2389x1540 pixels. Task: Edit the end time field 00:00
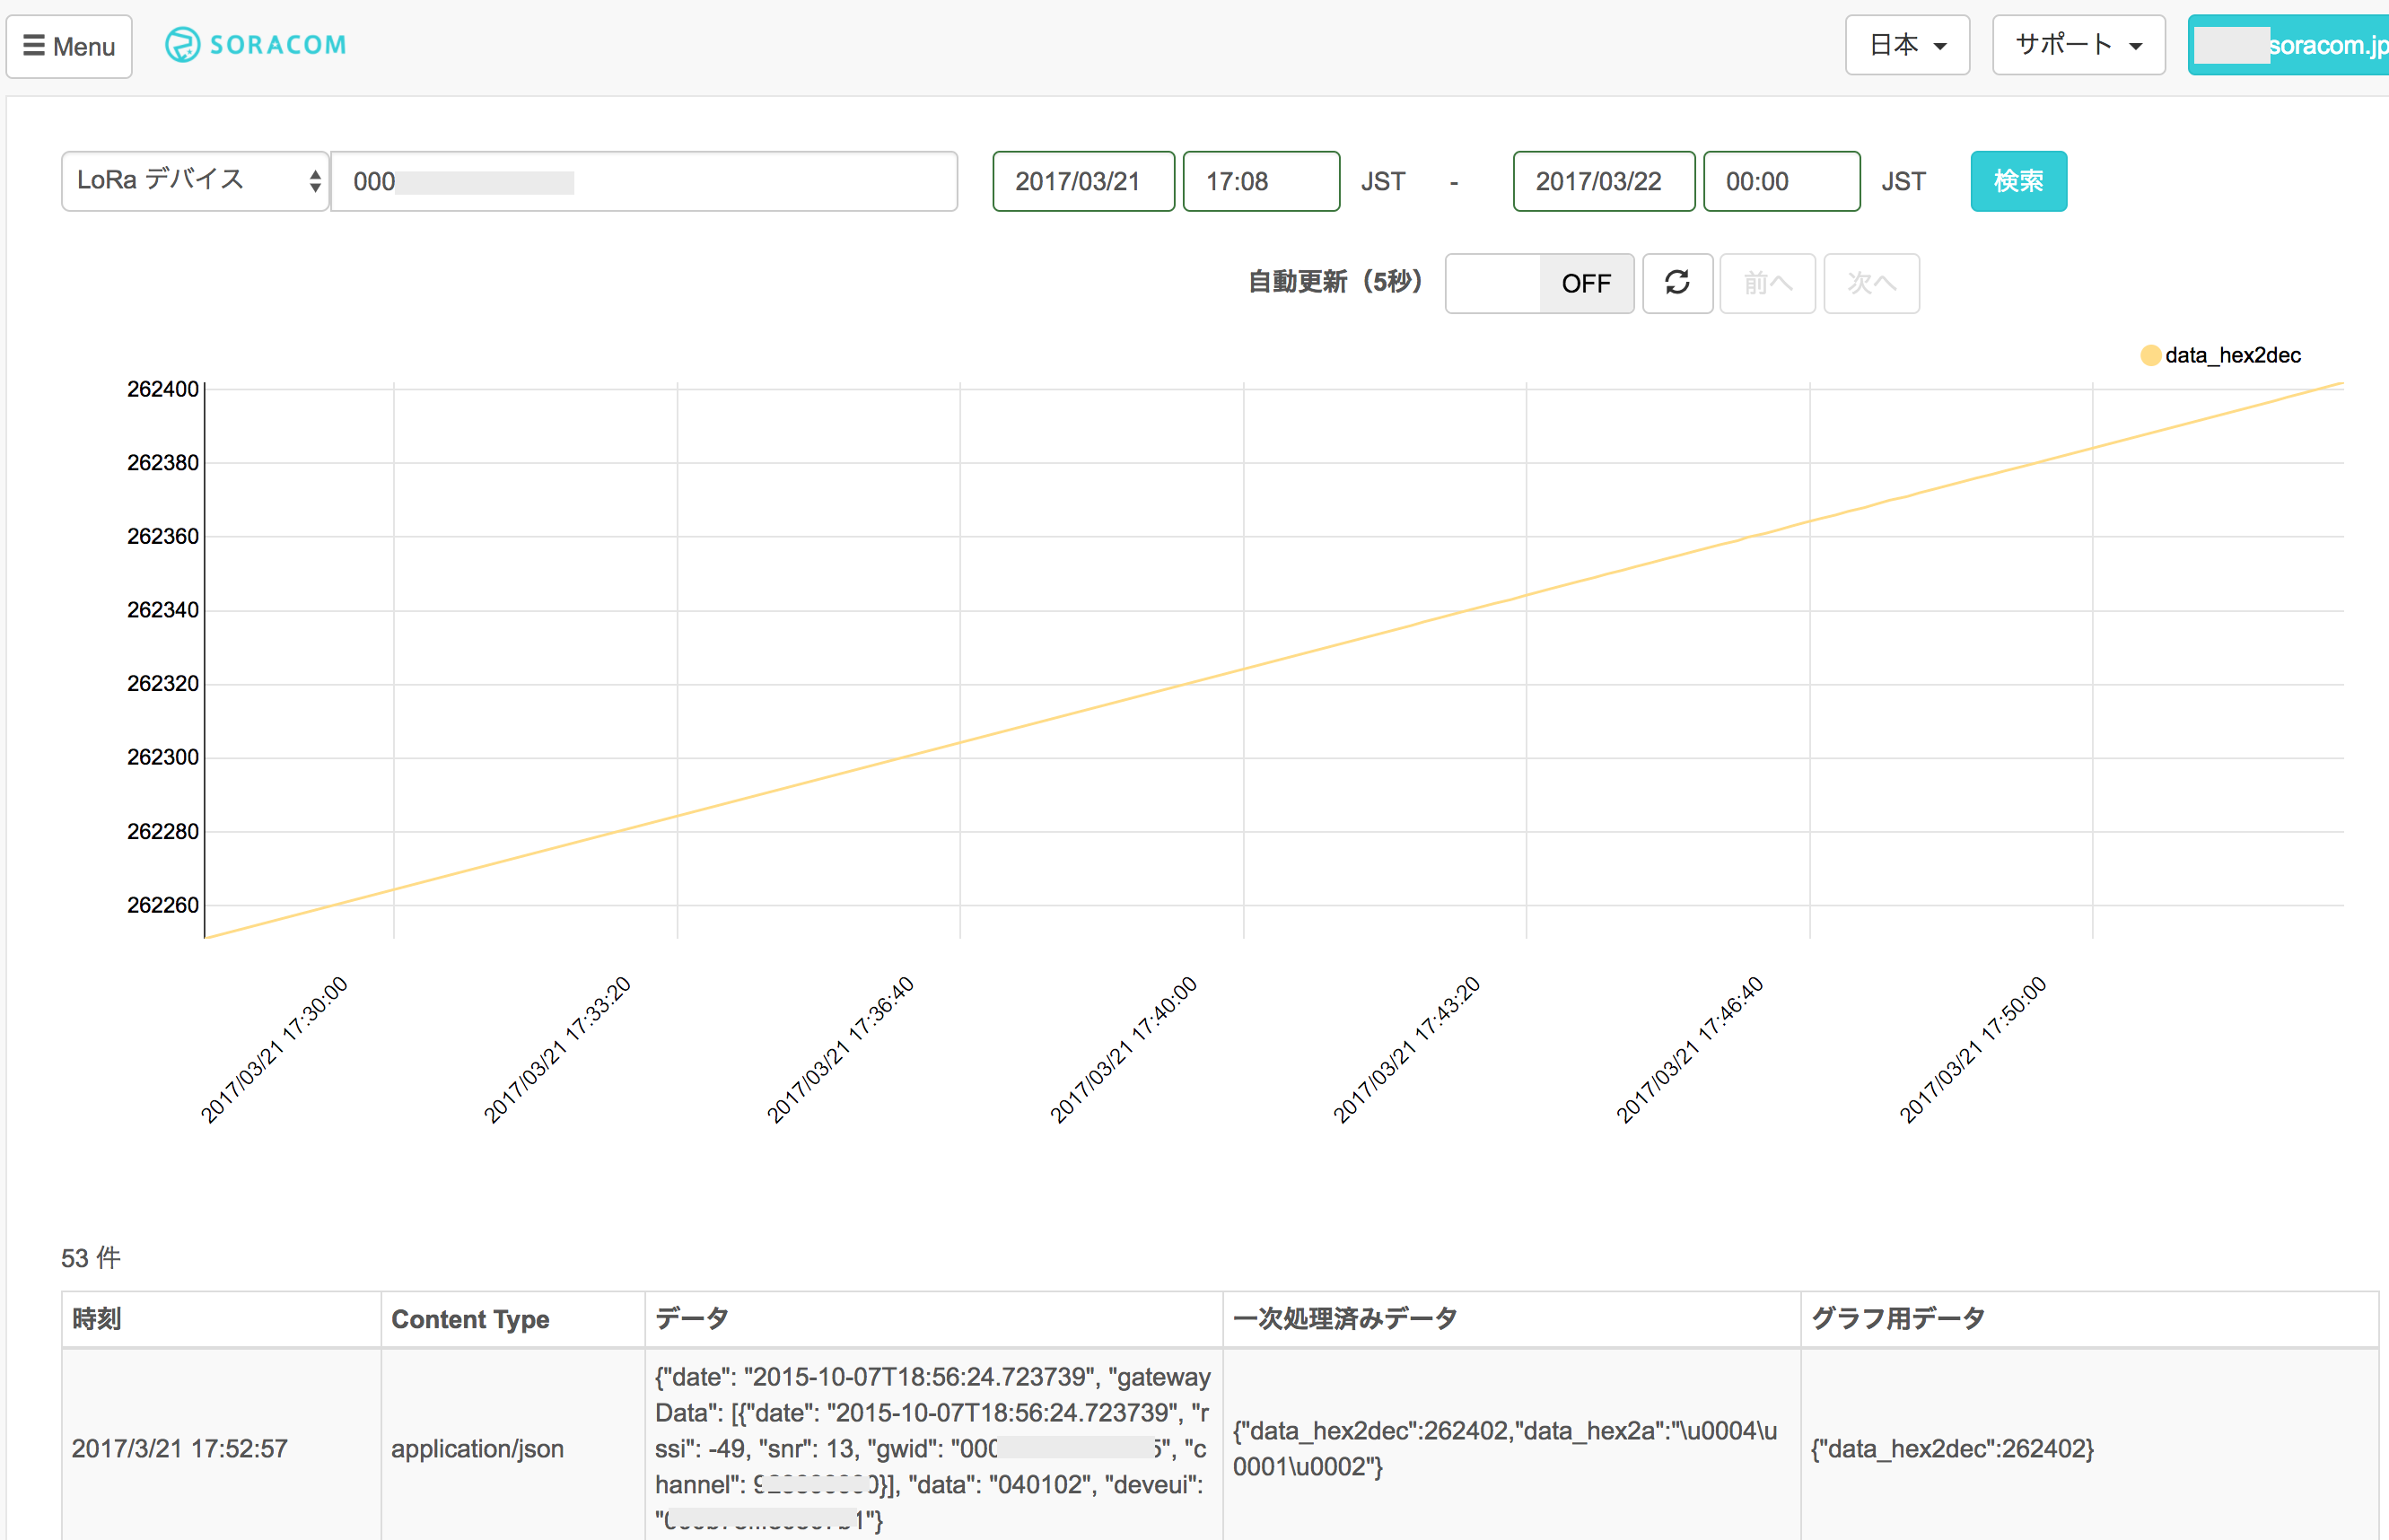[1782, 181]
